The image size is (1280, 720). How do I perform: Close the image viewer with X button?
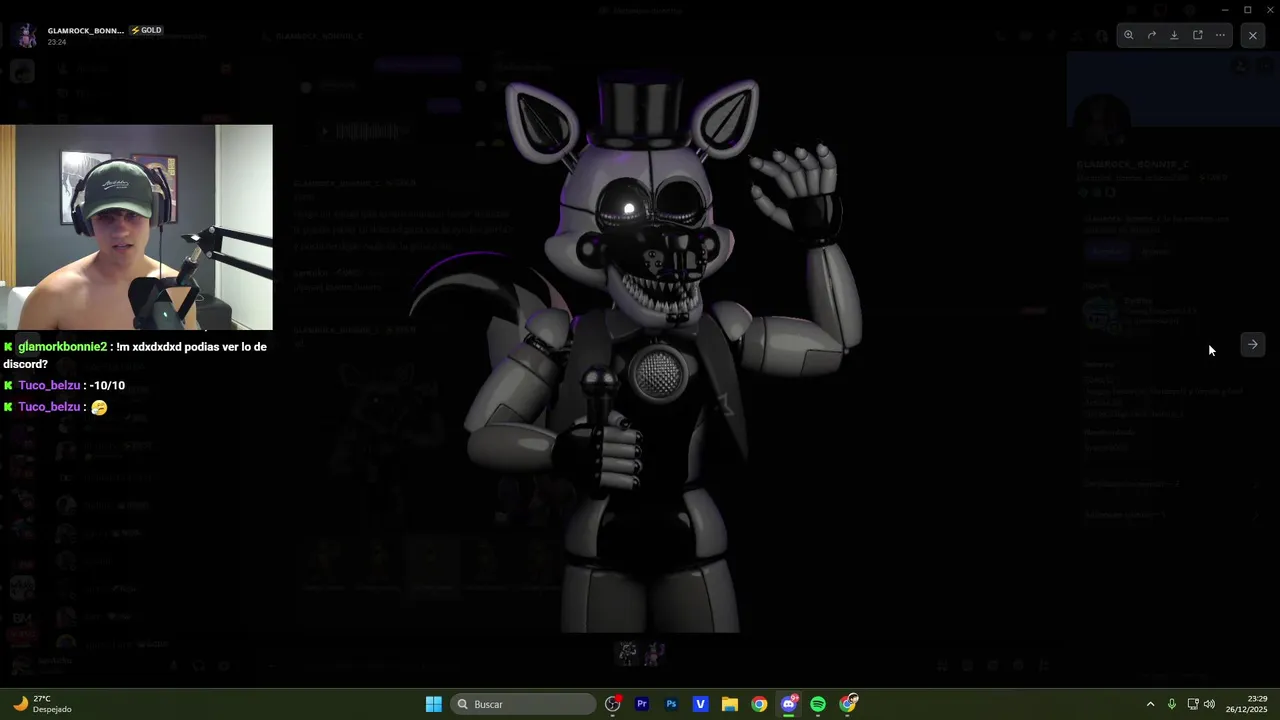tap(1253, 35)
